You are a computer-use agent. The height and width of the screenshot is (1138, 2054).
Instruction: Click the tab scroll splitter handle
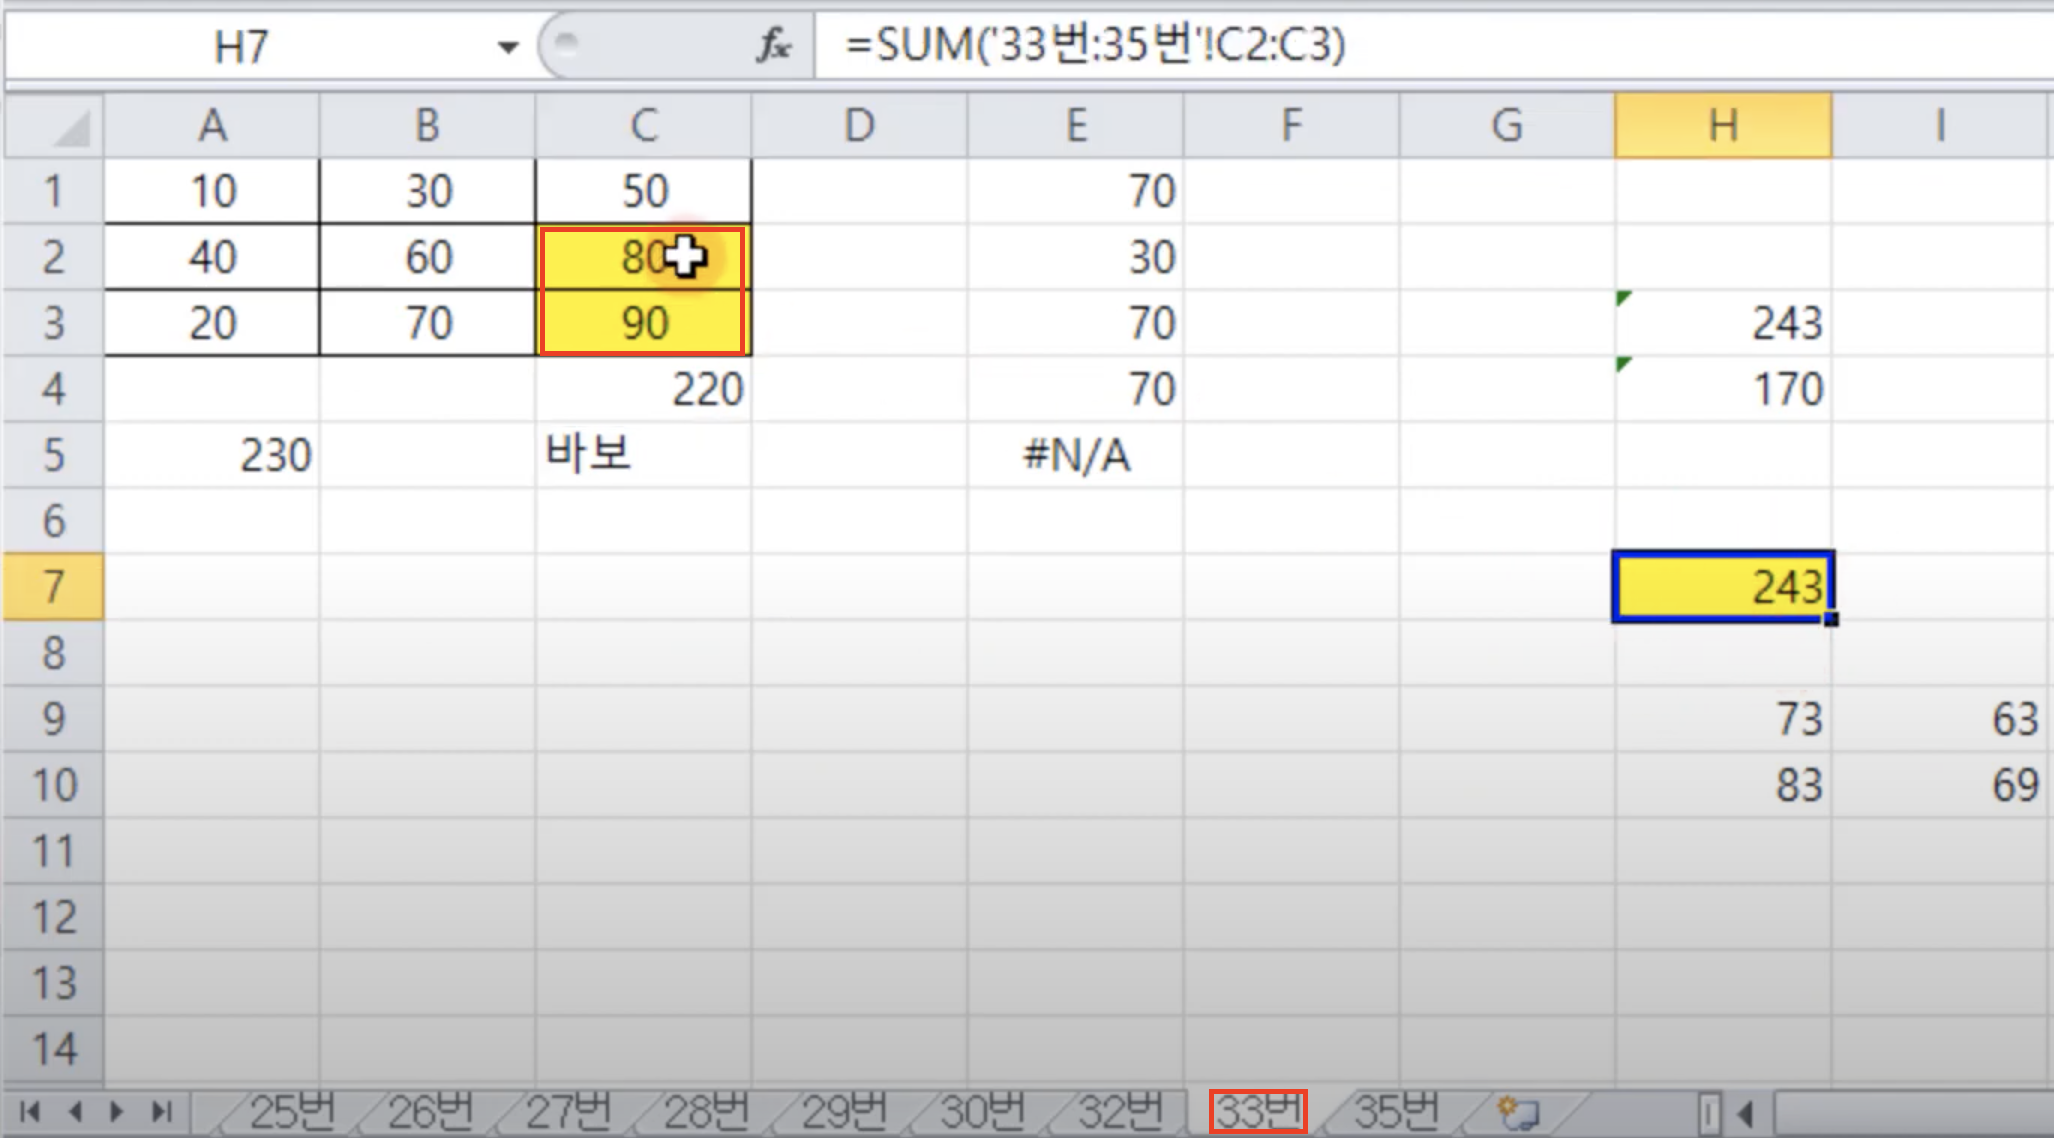pyautogui.click(x=1709, y=1112)
